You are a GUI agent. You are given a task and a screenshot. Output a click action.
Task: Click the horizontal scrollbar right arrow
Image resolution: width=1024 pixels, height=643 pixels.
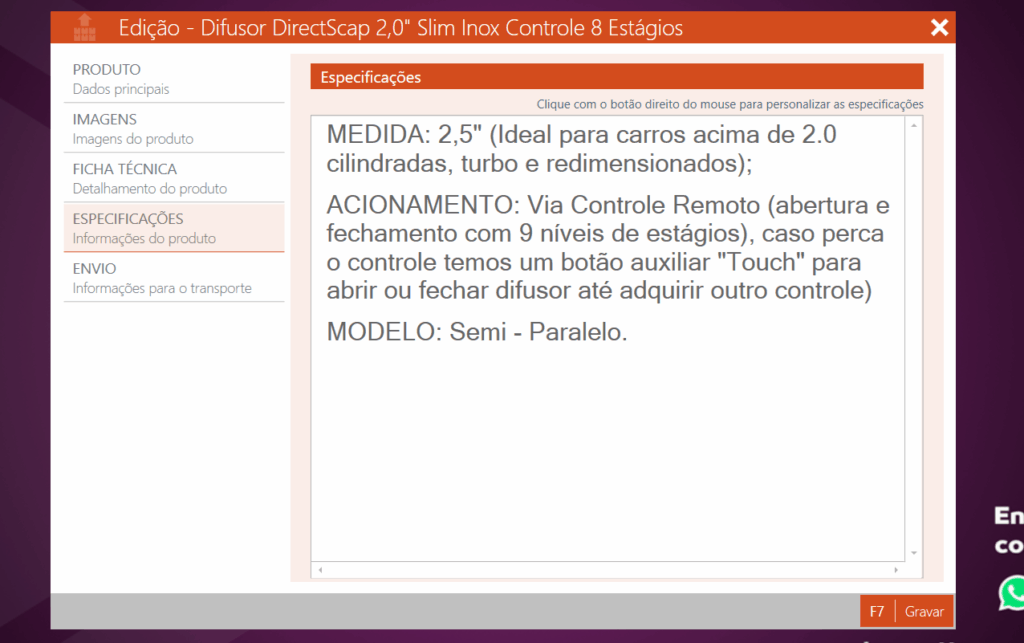tap(895, 570)
